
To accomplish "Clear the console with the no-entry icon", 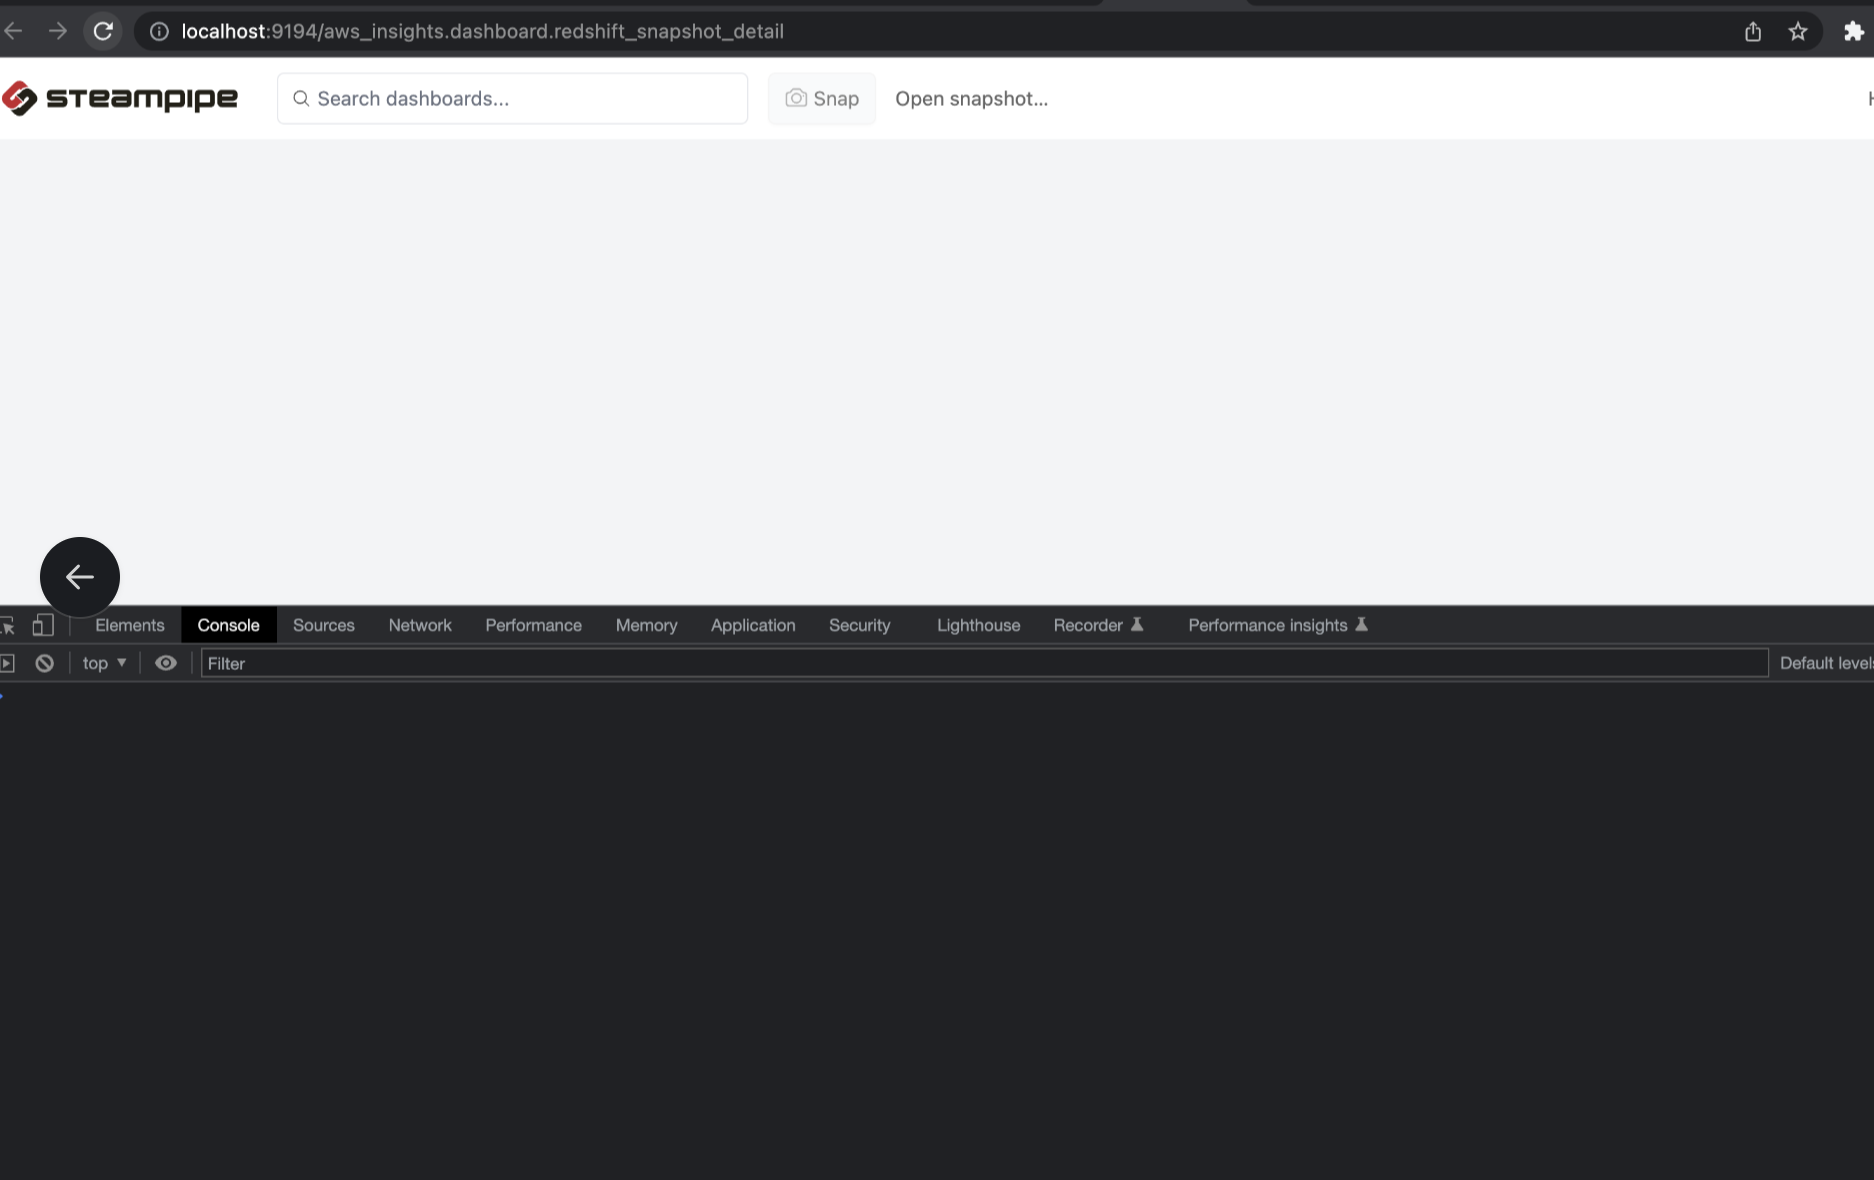I will coord(44,663).
